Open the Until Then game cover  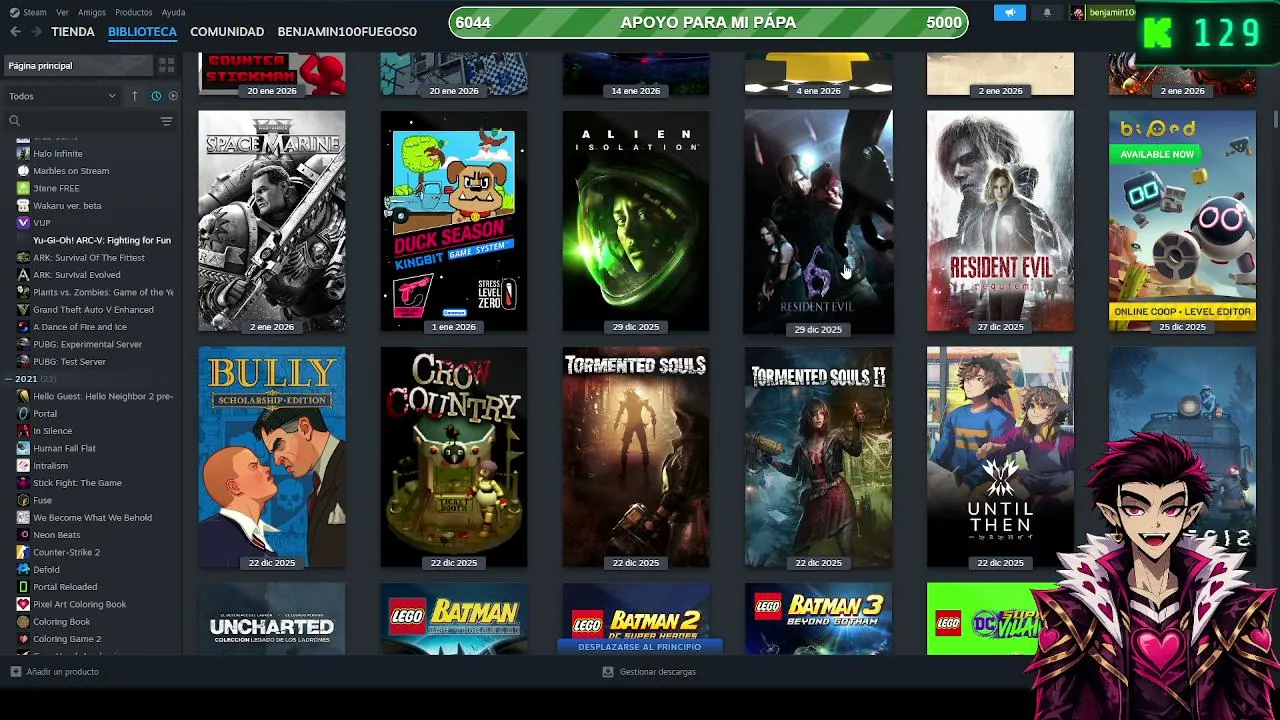click(x=1000, y=457)
